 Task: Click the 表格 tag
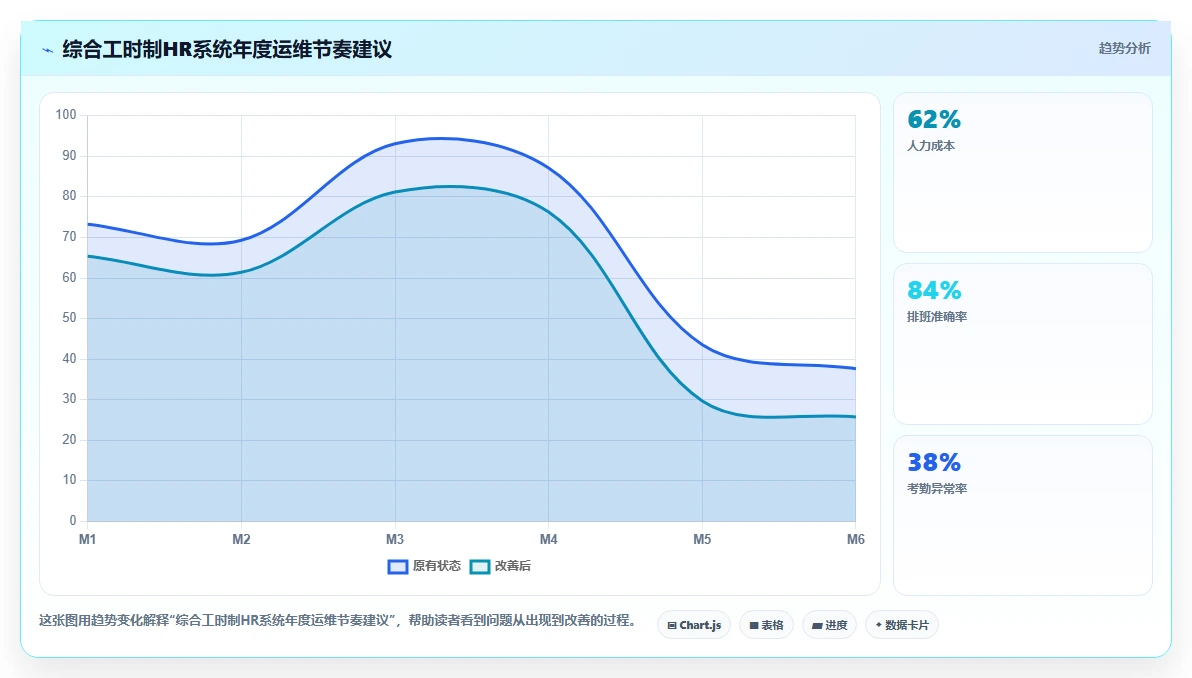pos(766,625)
